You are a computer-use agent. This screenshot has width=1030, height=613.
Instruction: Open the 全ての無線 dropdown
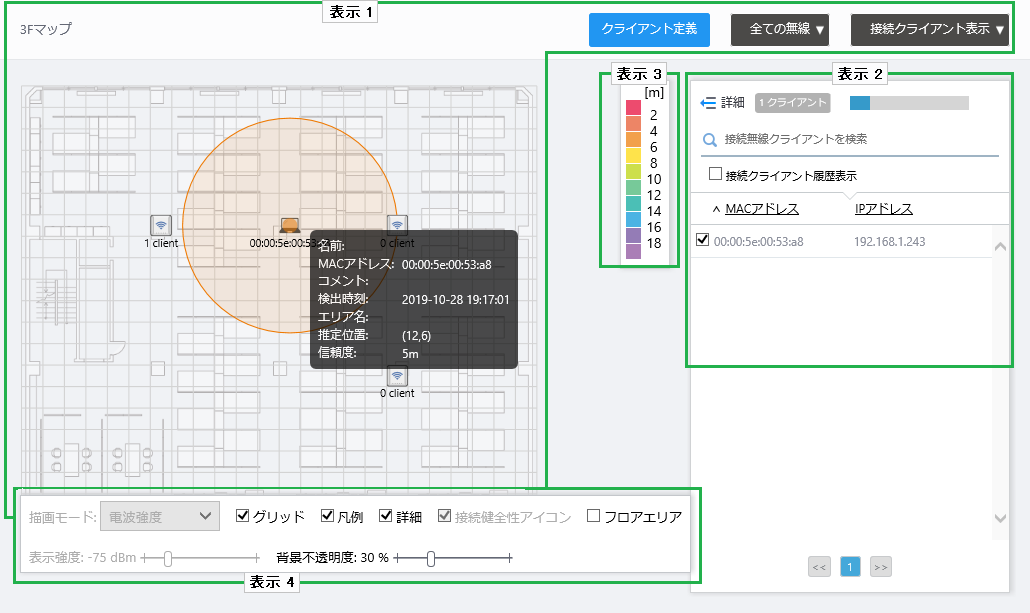point(780,30)
